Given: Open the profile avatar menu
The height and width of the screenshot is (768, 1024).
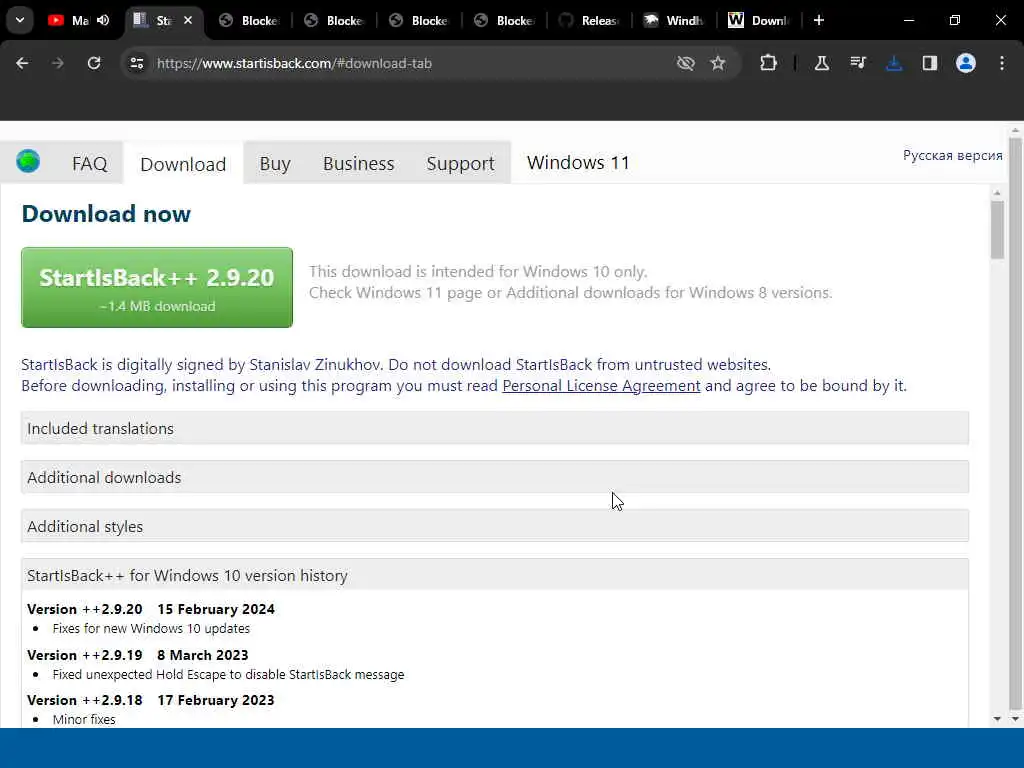Looking at the screenshot, I should click(x=966, y=63).
